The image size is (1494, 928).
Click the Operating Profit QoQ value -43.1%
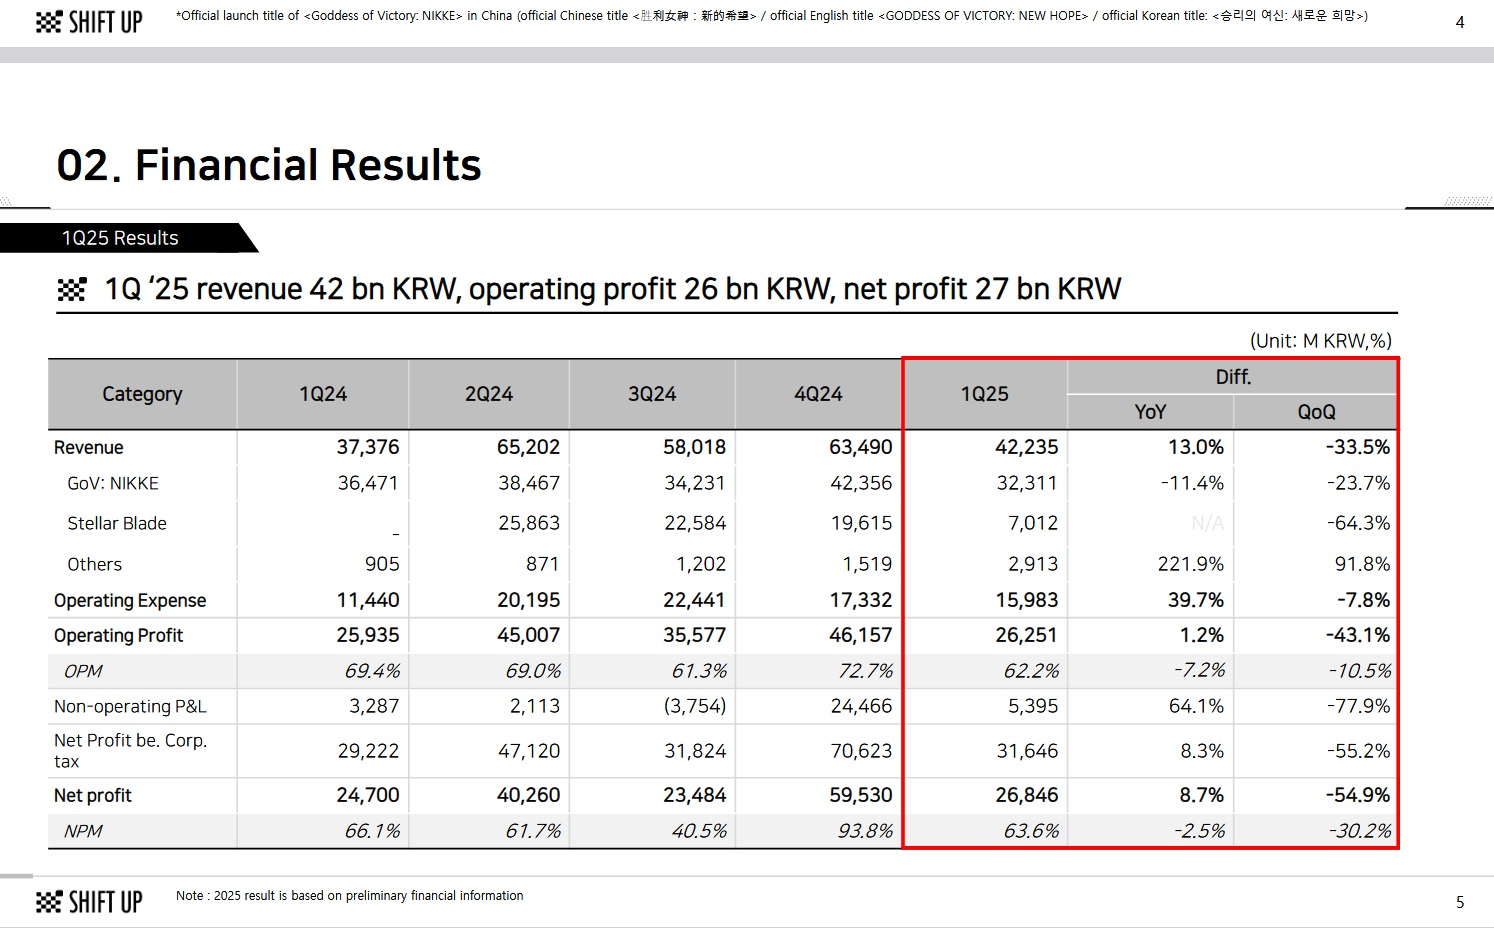tap(1359, 635)
